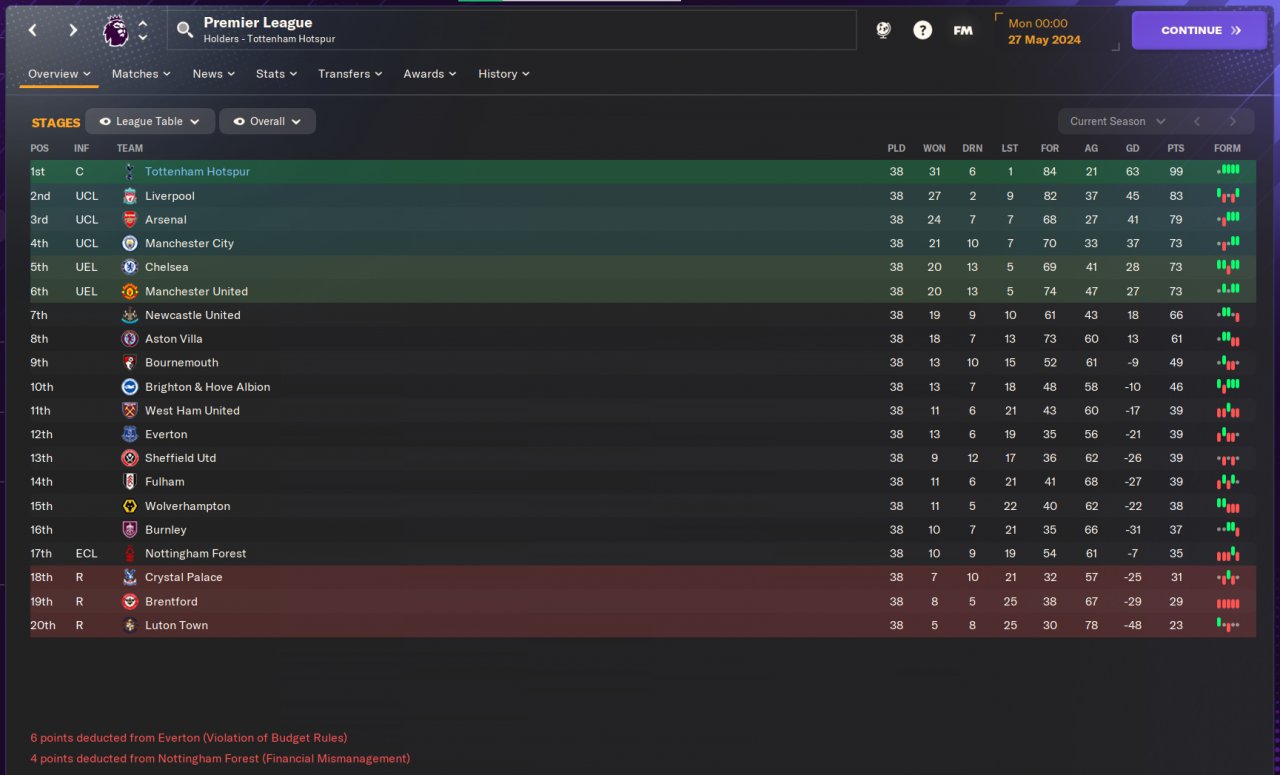This screenshot has height=775, width=1280.
Task: Click the forward navigation arrow
Action: pos(73,30)
